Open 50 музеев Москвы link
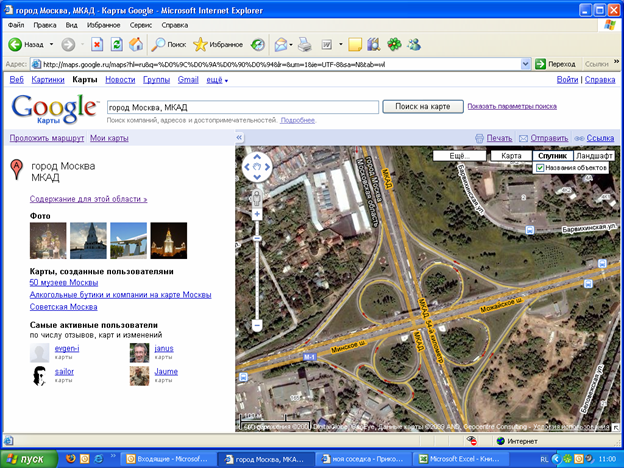The width and height of the screenshot is (625, 469). tap(64, 283)
